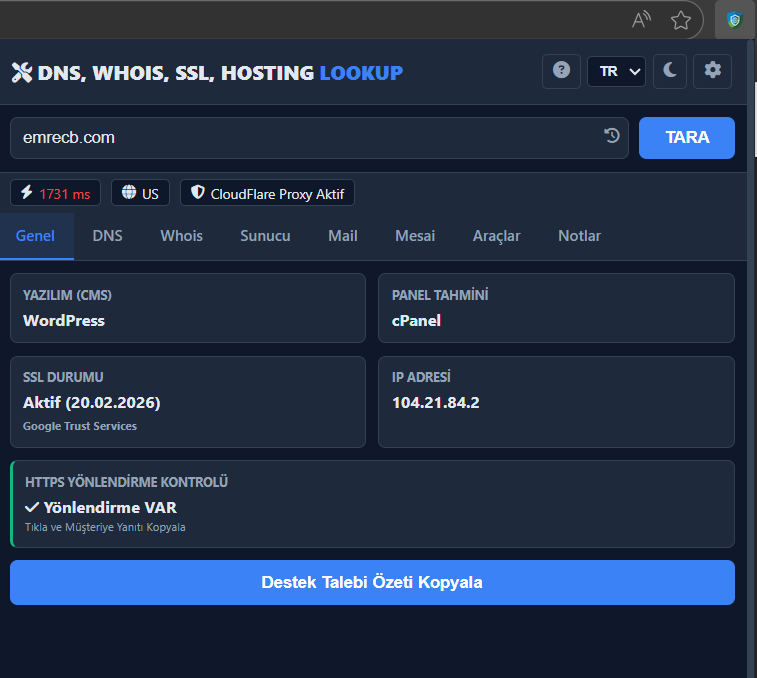Open the Araçlar tab

[496, 236]
